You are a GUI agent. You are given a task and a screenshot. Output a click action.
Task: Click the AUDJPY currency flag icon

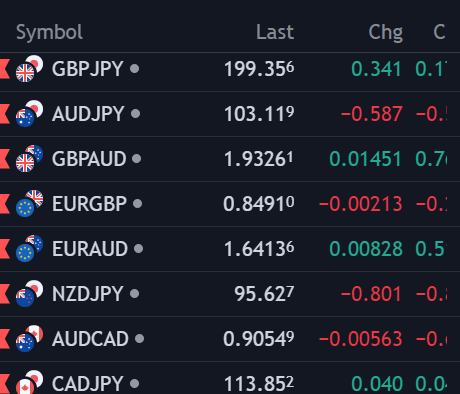(30, 114)
